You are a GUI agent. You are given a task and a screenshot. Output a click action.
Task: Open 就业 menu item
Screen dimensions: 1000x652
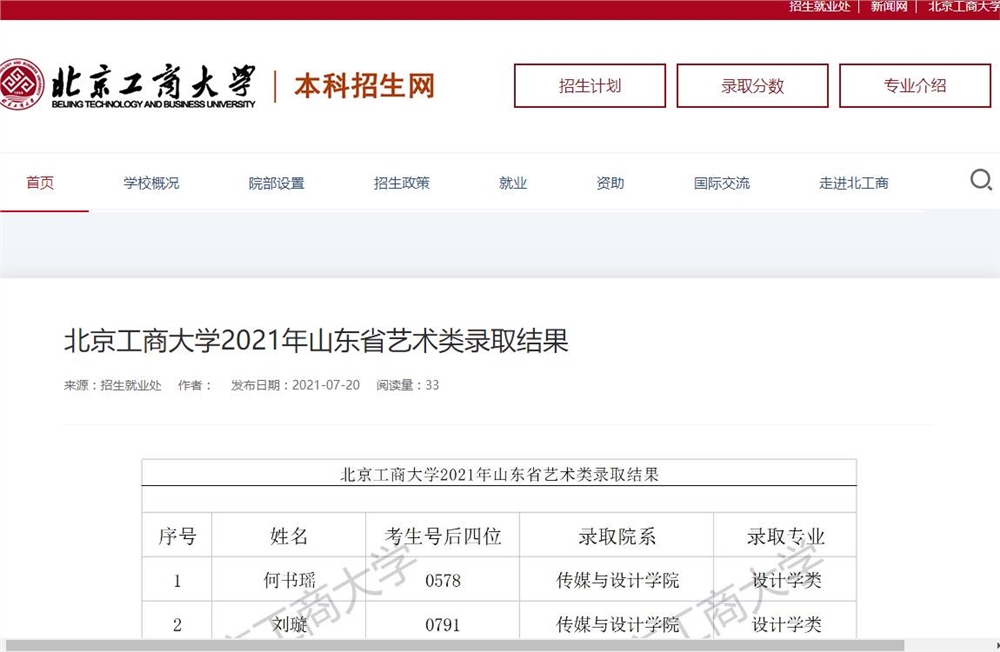(x=513, y=183)
